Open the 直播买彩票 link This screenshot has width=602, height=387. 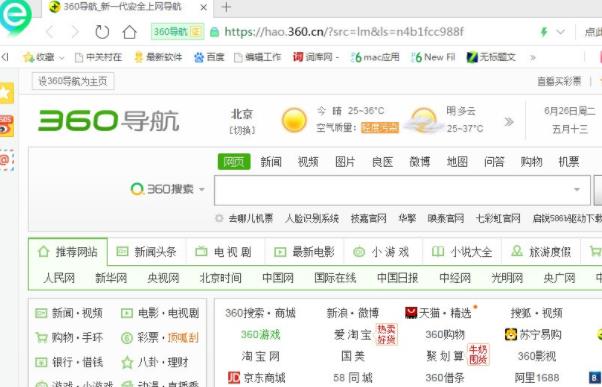559,81
